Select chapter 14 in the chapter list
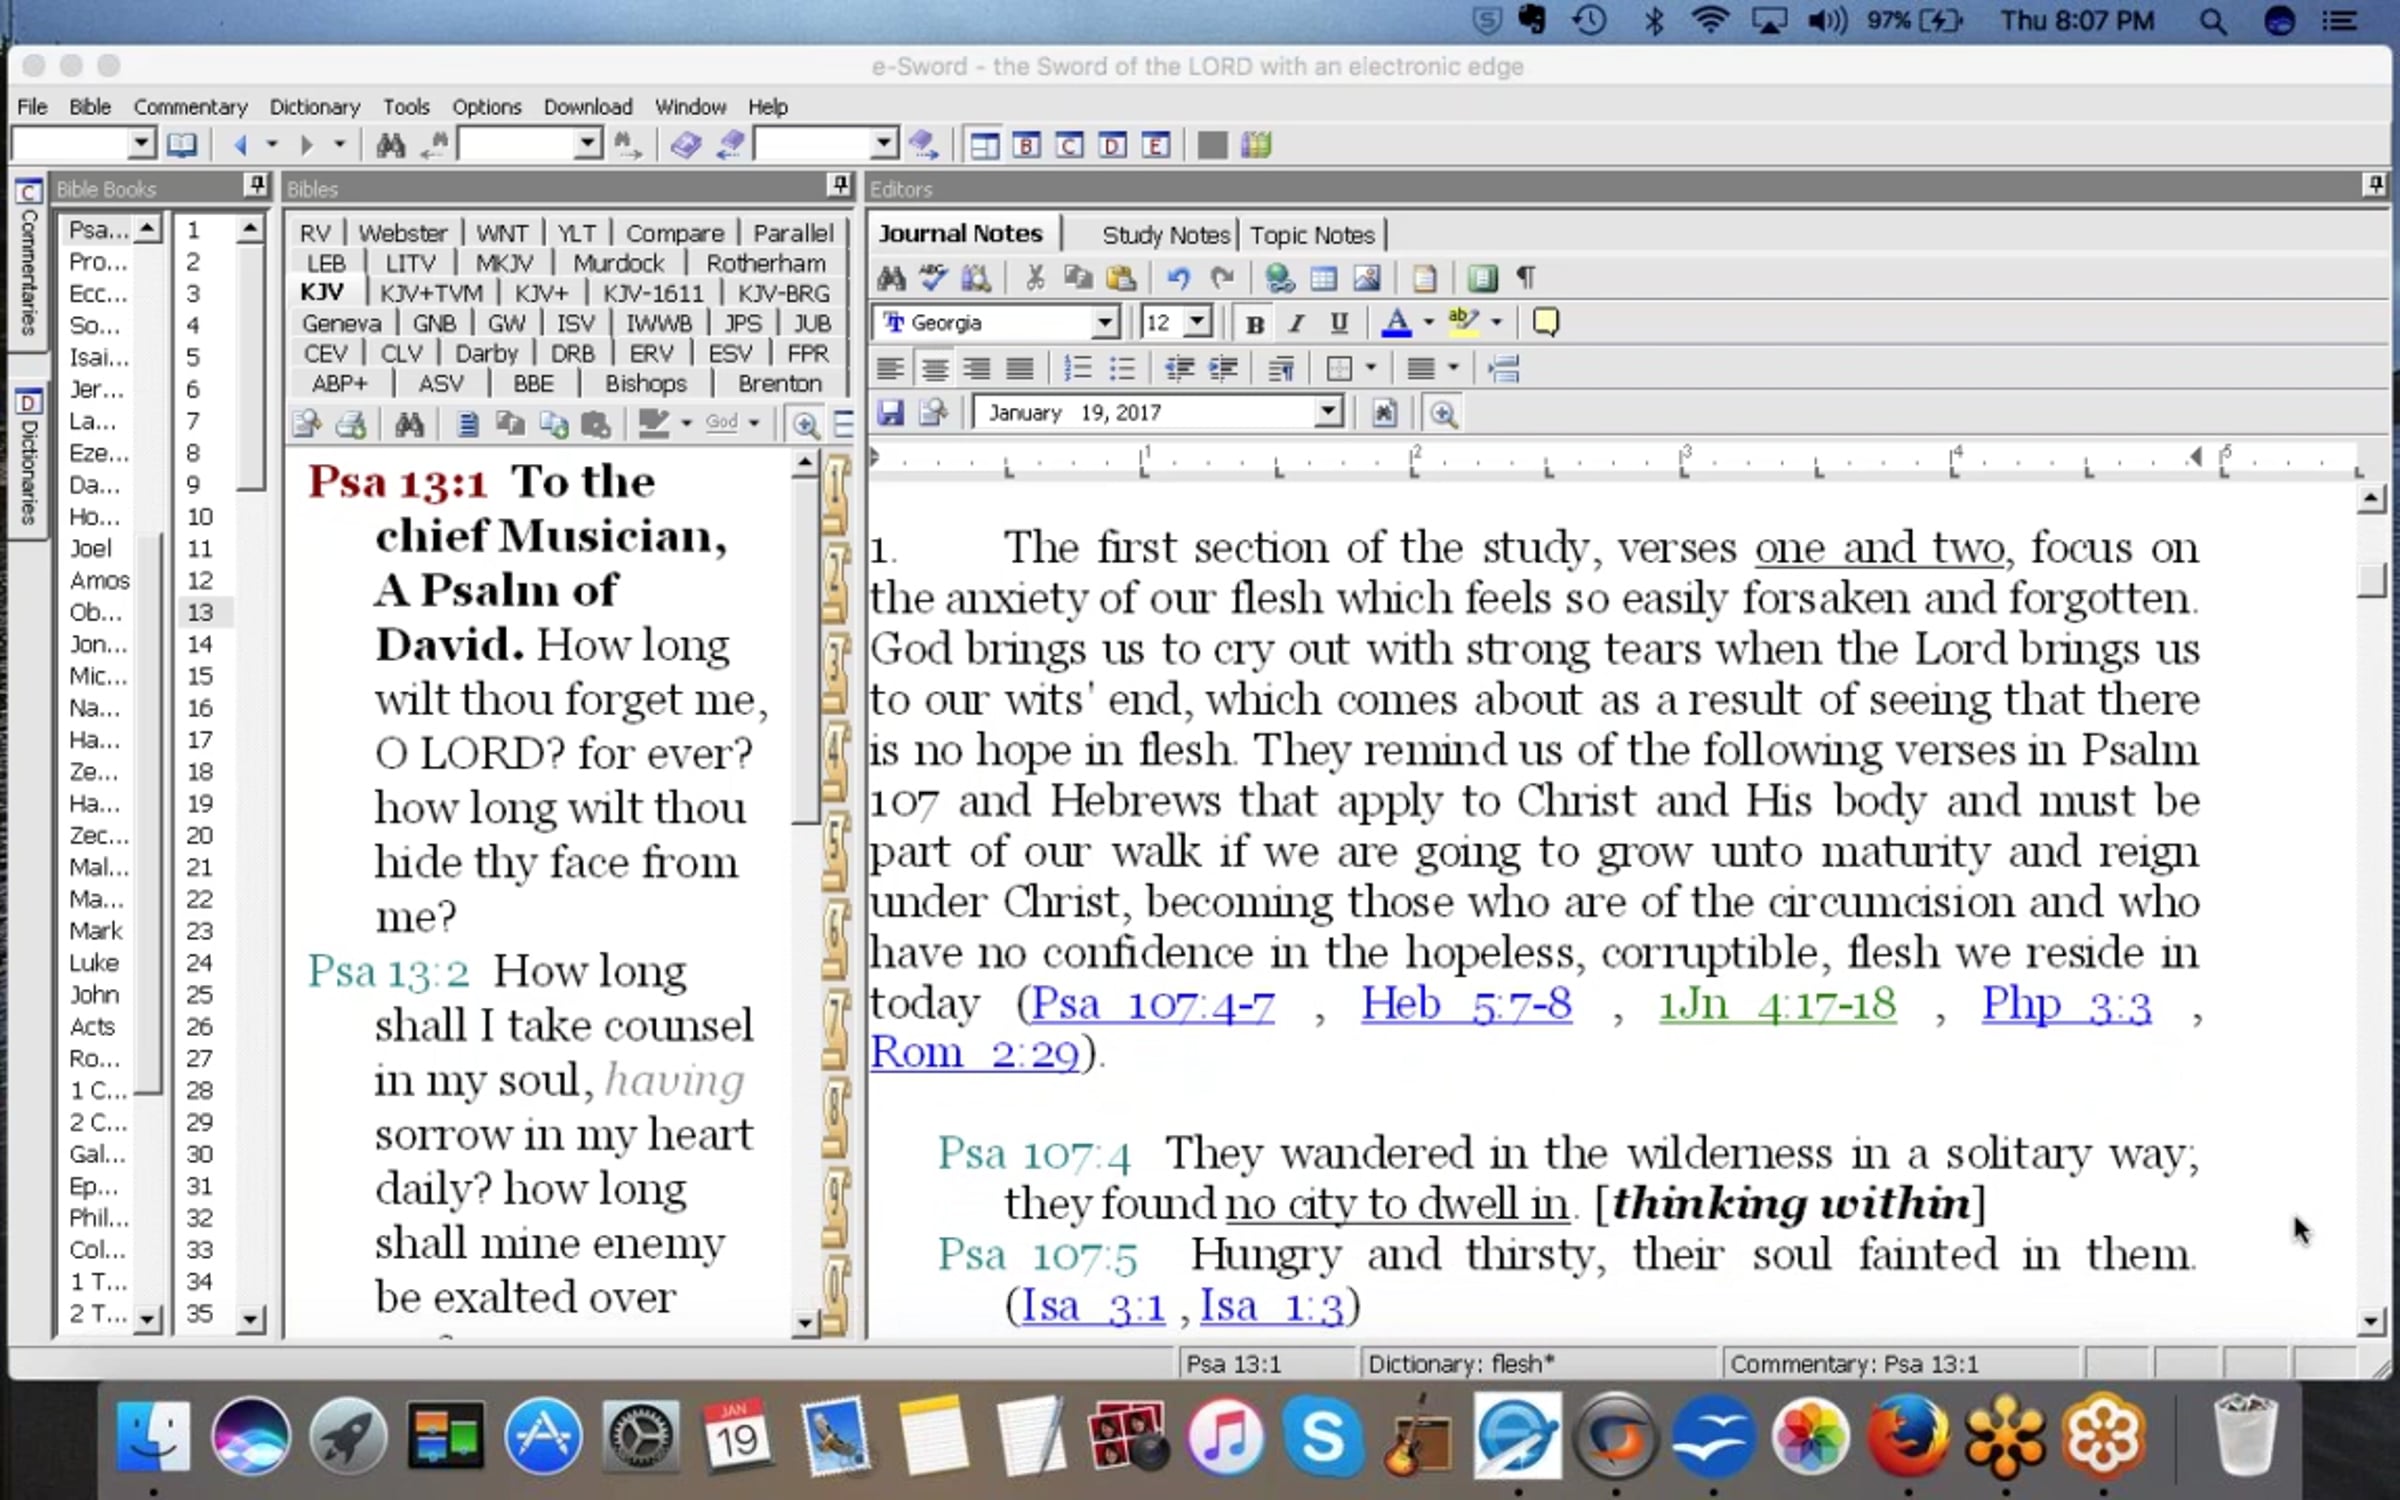The height and width of the screenshot is (1500, 2400). 200,644
